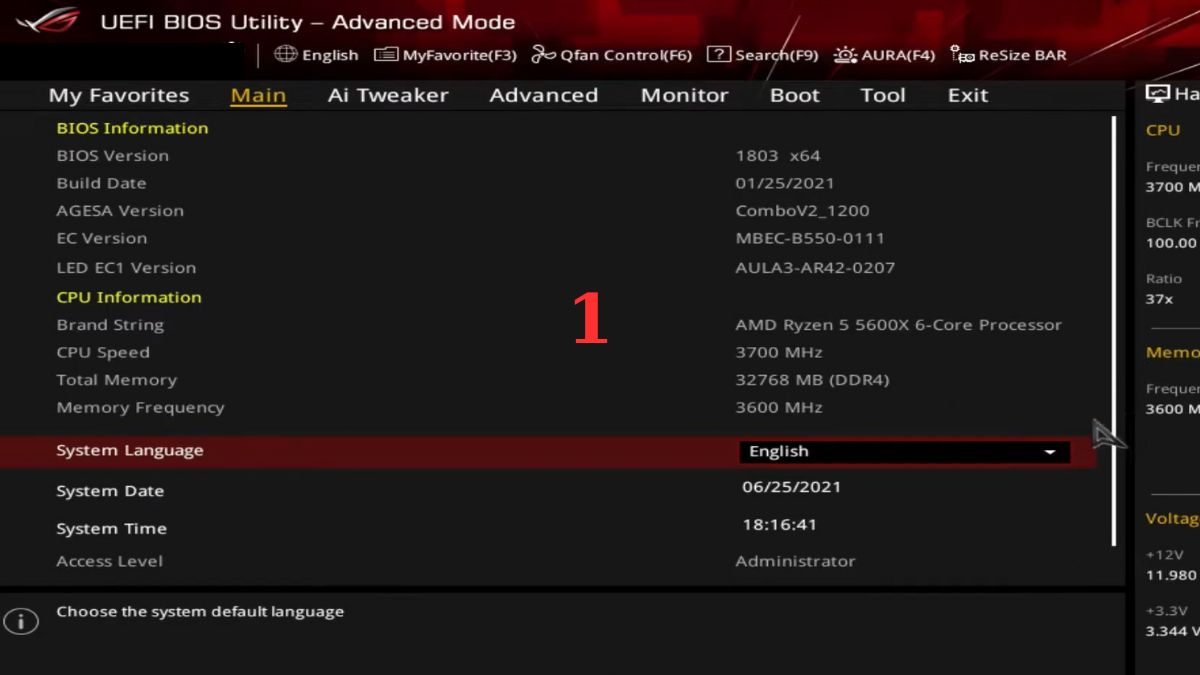The height and width of the screenshot is (675, 1200).
Task: Click the 'Choose the system default language' help text
Action: [x=200, y=612]
